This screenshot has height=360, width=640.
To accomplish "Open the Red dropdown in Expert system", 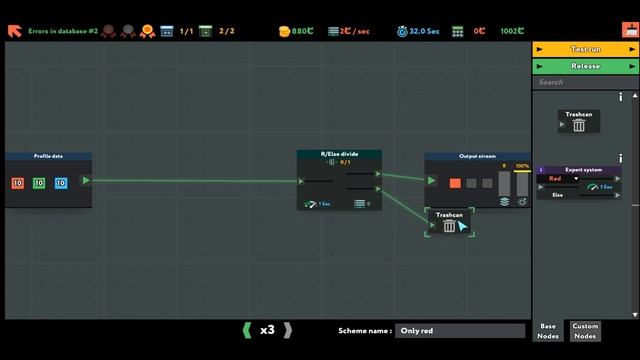I will tap(559, 179).
